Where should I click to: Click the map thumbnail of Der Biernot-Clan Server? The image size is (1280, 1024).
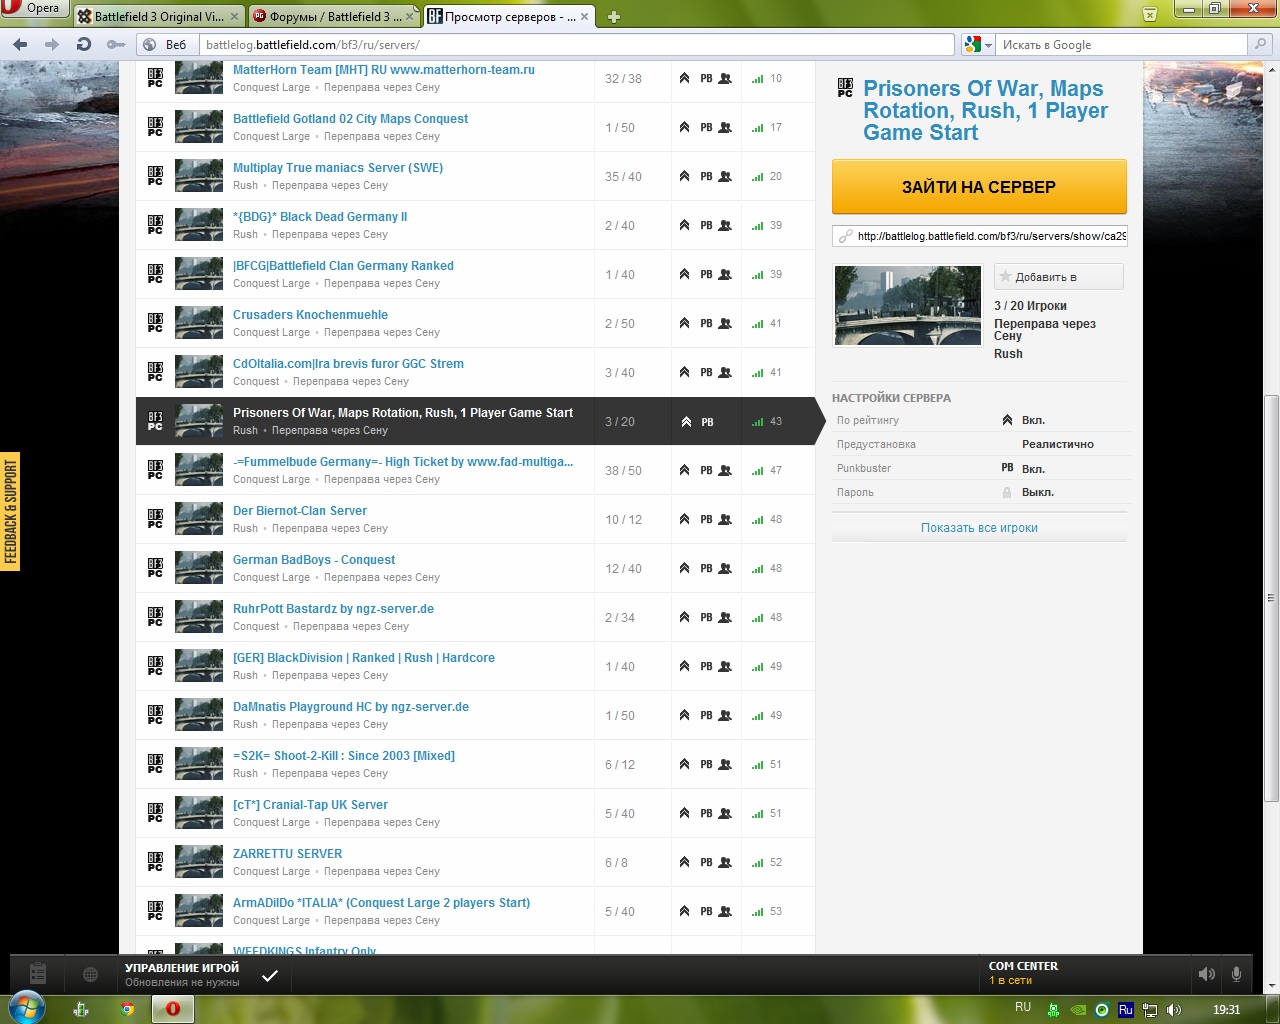point(199,519)
